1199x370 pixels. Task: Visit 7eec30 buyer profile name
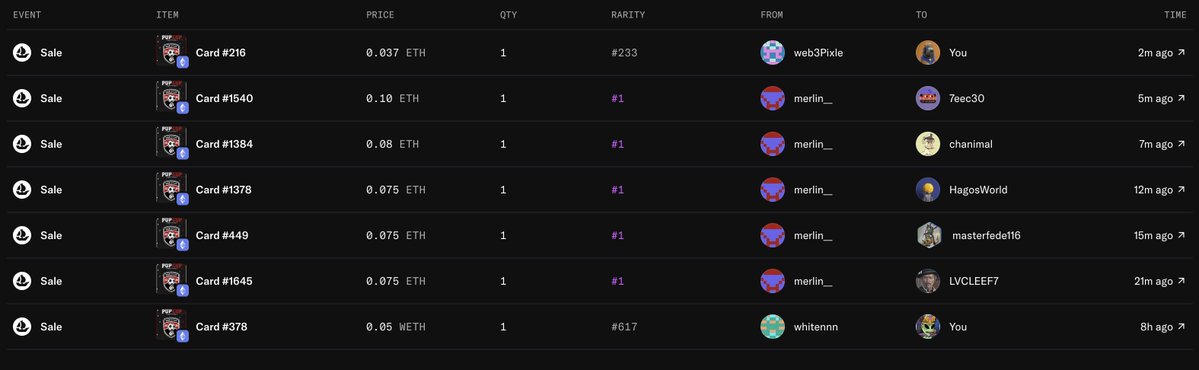click(x=967, y=99)
